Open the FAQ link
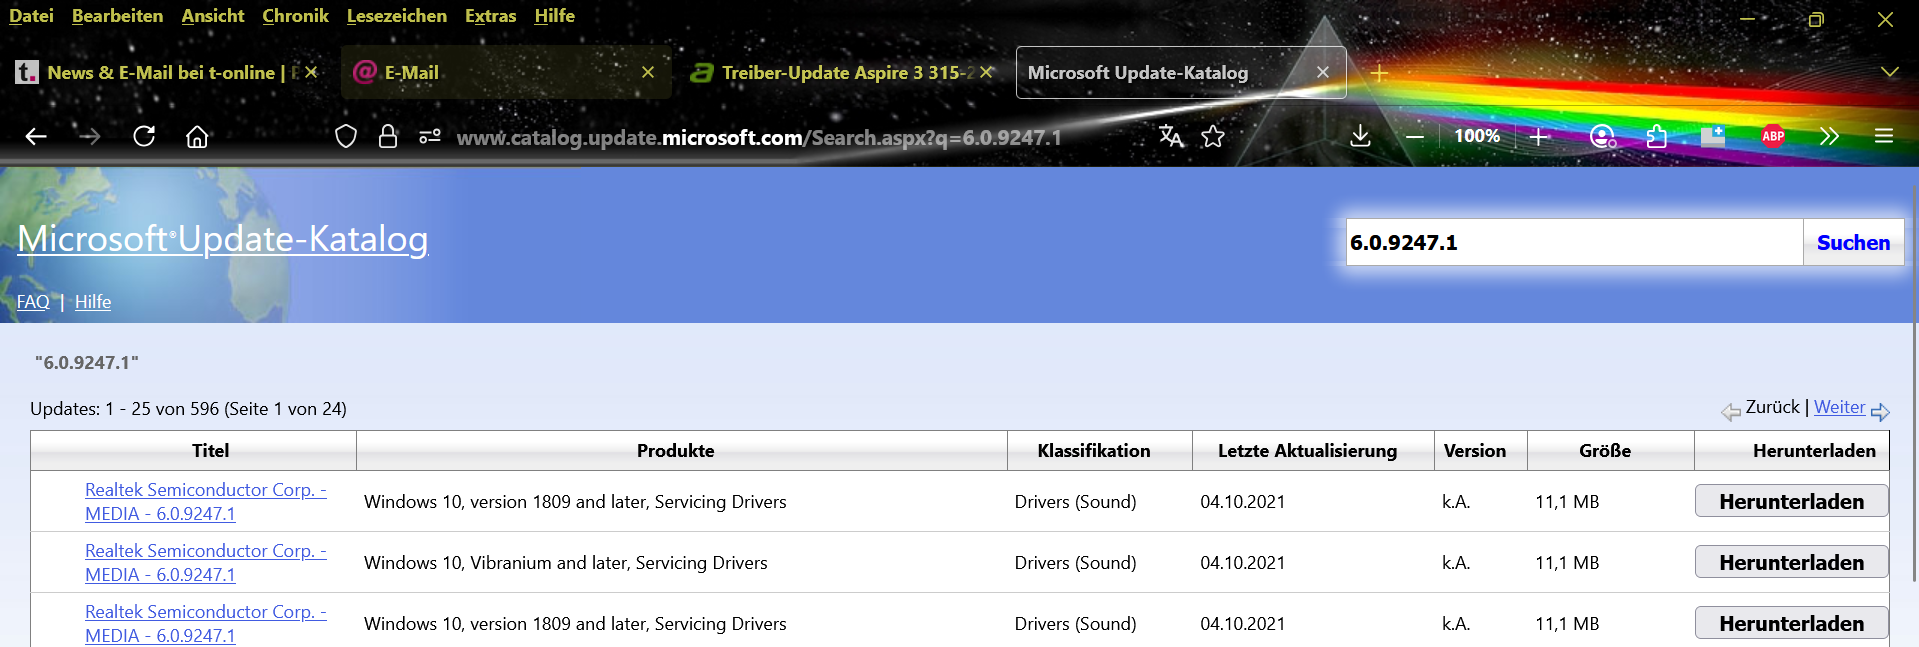This screenshot has height=647, width=1919. (33, 302)
